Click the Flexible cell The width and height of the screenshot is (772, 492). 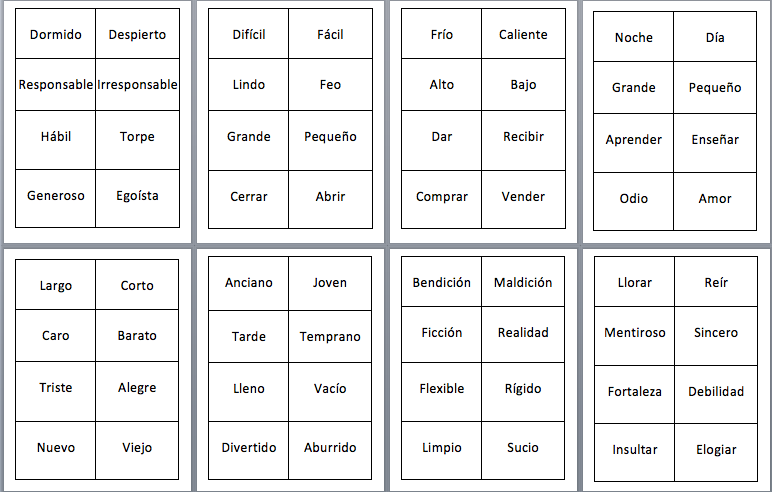pyautogui.click(x=441, y=389)
